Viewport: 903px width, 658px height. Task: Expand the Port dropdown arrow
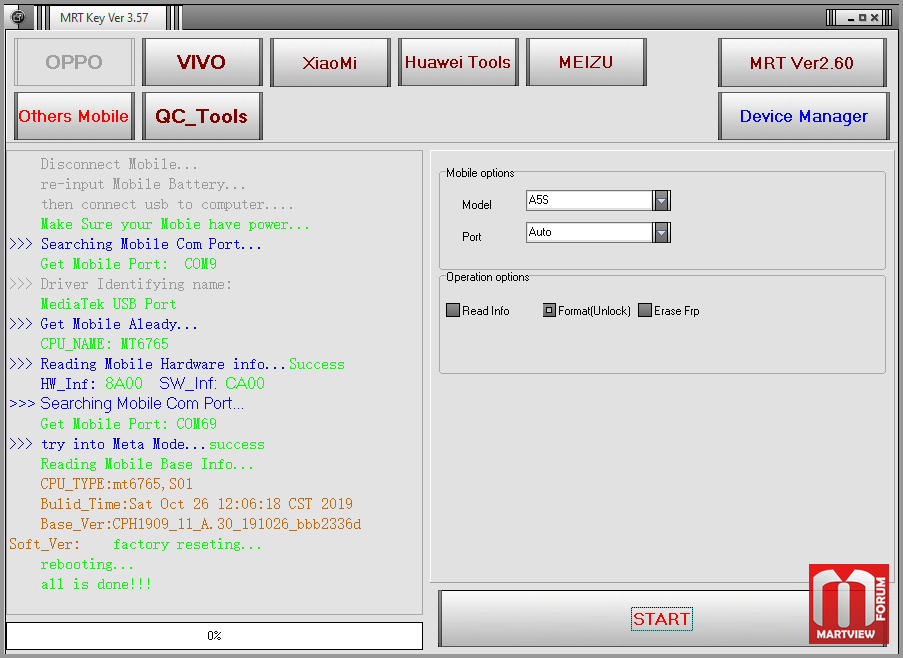click(662, 233)
